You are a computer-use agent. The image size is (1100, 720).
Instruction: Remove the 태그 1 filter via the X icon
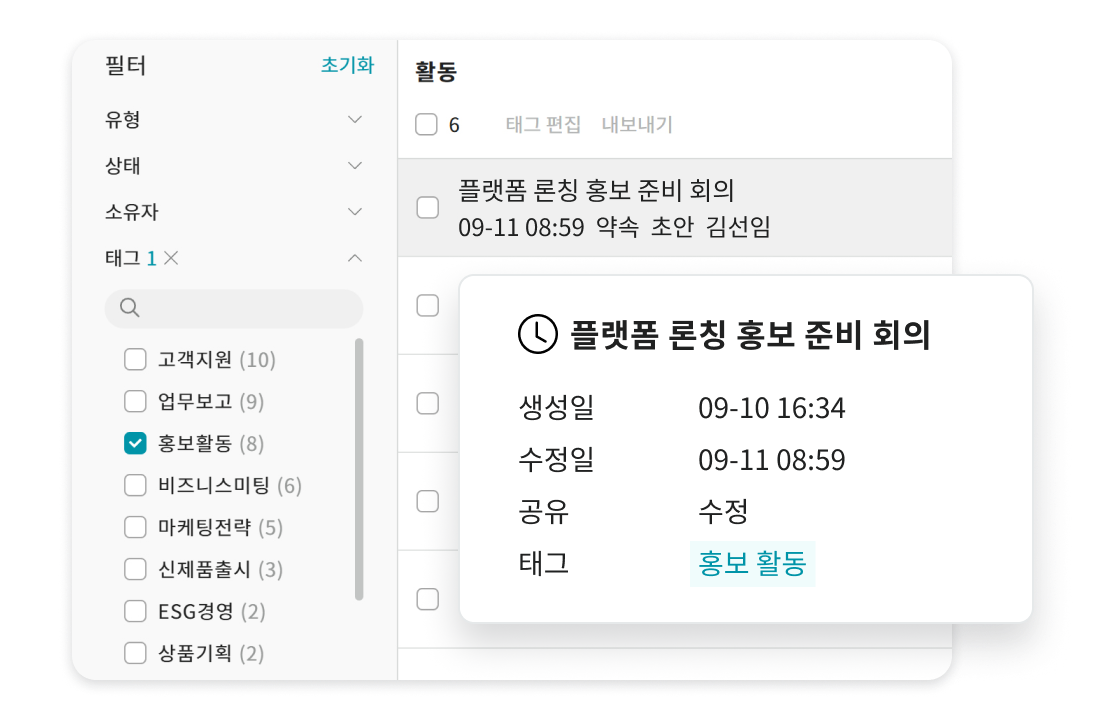[172, 258]
